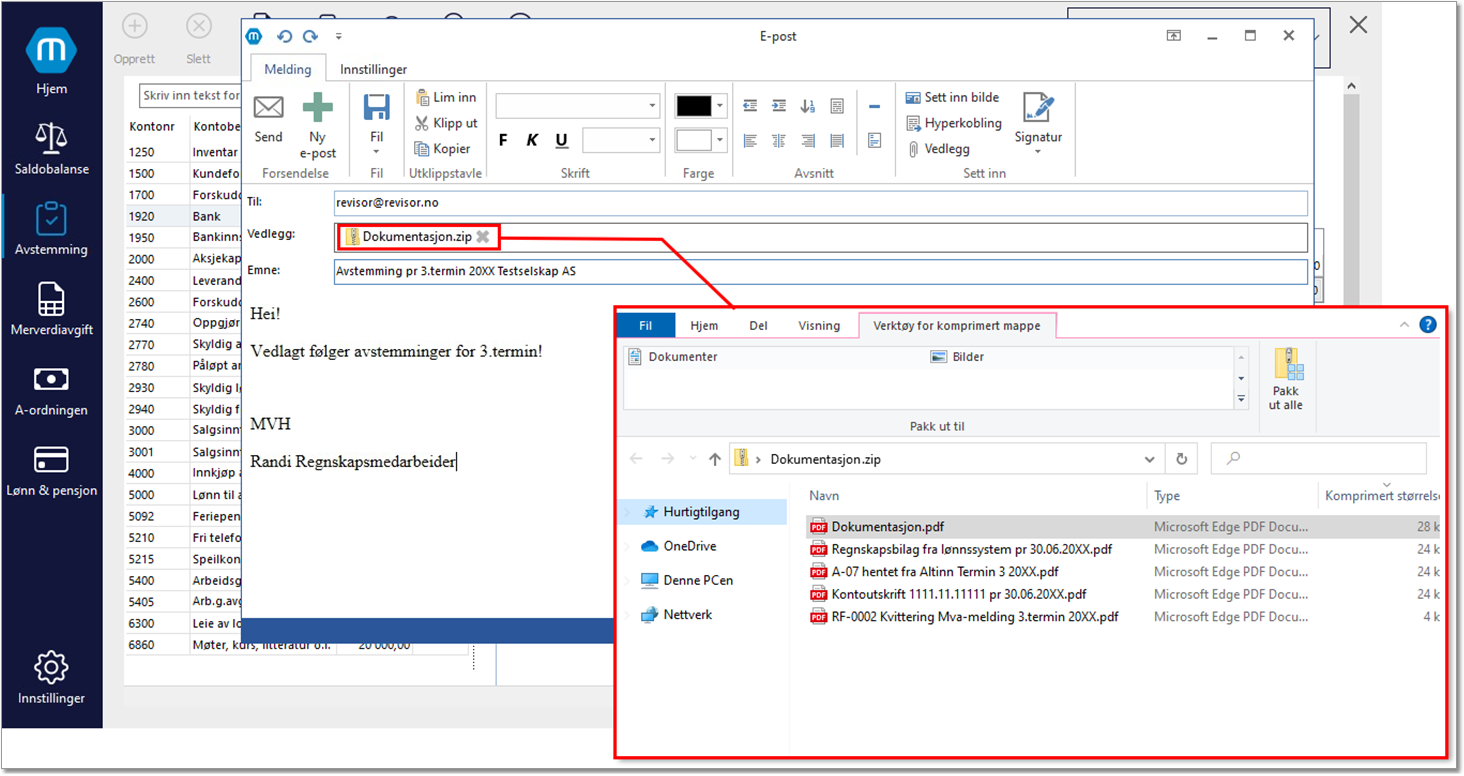Undo last action in E-post title bar

[x=284, y=36]
